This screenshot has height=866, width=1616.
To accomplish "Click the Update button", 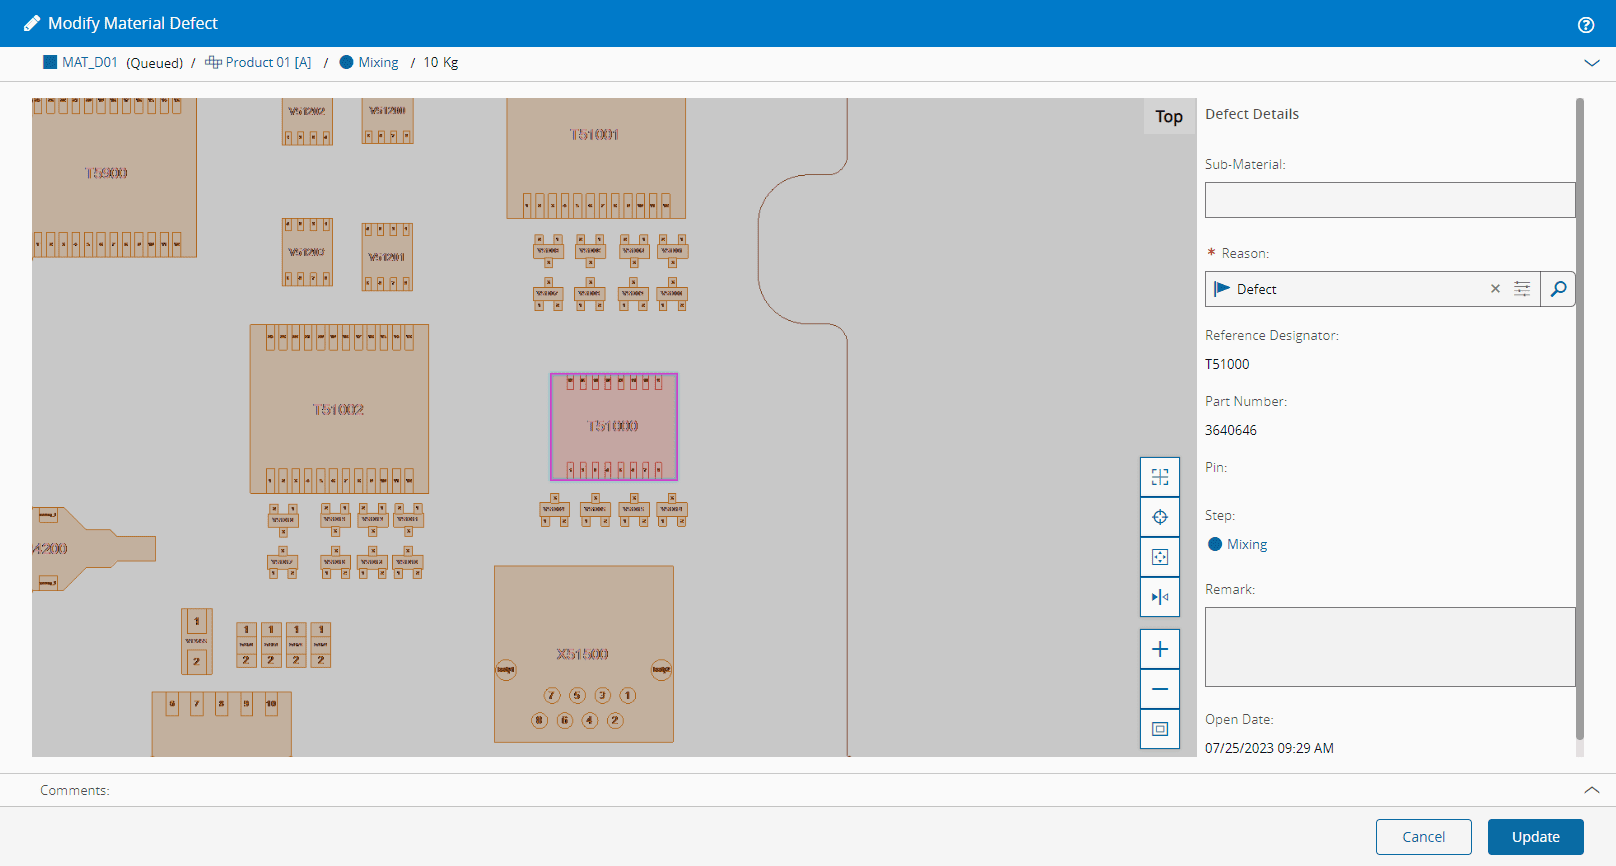I will [x=1535, y=837].
